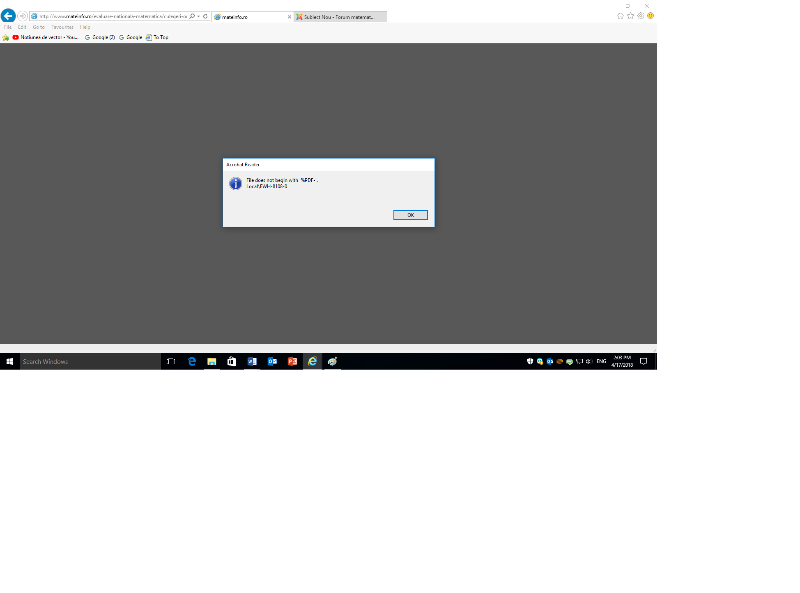Open the File menu

tap(8, 27)
